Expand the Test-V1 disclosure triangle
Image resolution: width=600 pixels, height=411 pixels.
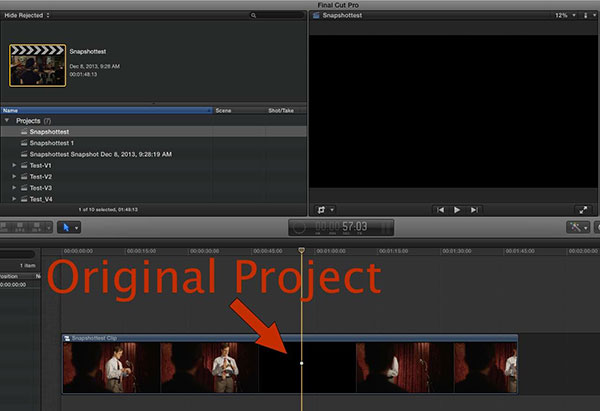pyautogui.click(x=14, y=165)
